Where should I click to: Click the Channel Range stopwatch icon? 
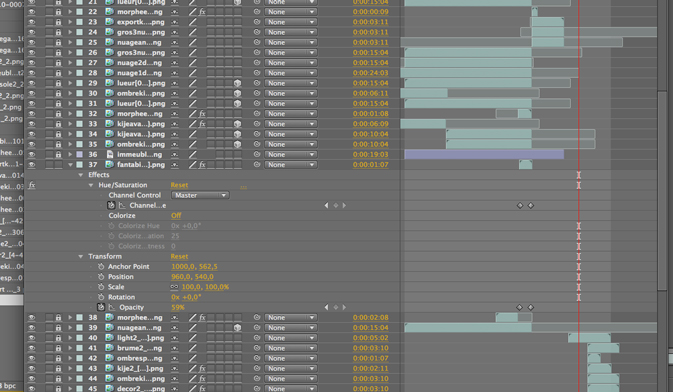pyautogui.click(x=111, y=205)
